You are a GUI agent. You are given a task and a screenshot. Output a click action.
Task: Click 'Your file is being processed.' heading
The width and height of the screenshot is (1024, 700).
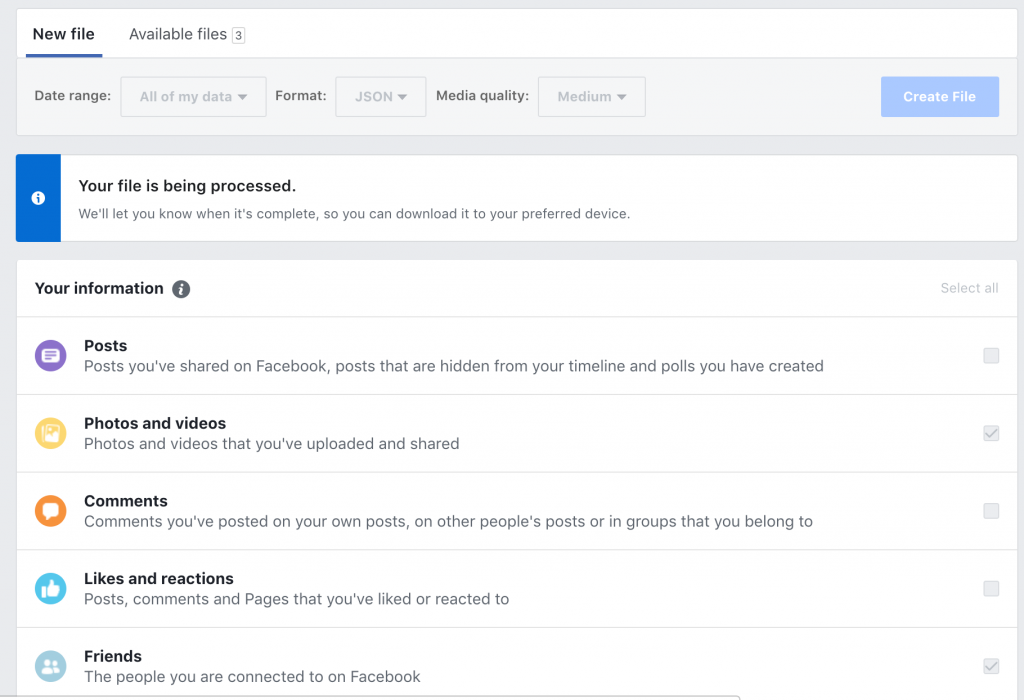point(187,186)
